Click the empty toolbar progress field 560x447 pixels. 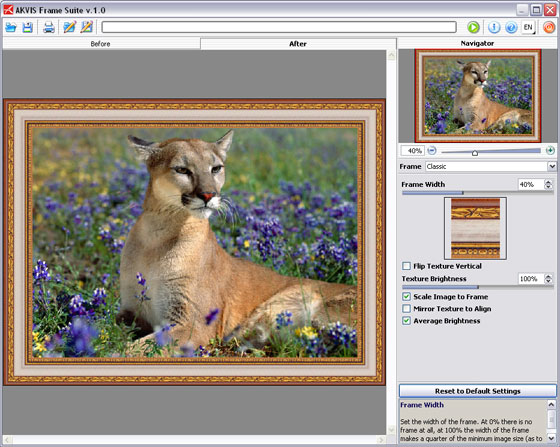pyautogui.click(x=279, y=27)
